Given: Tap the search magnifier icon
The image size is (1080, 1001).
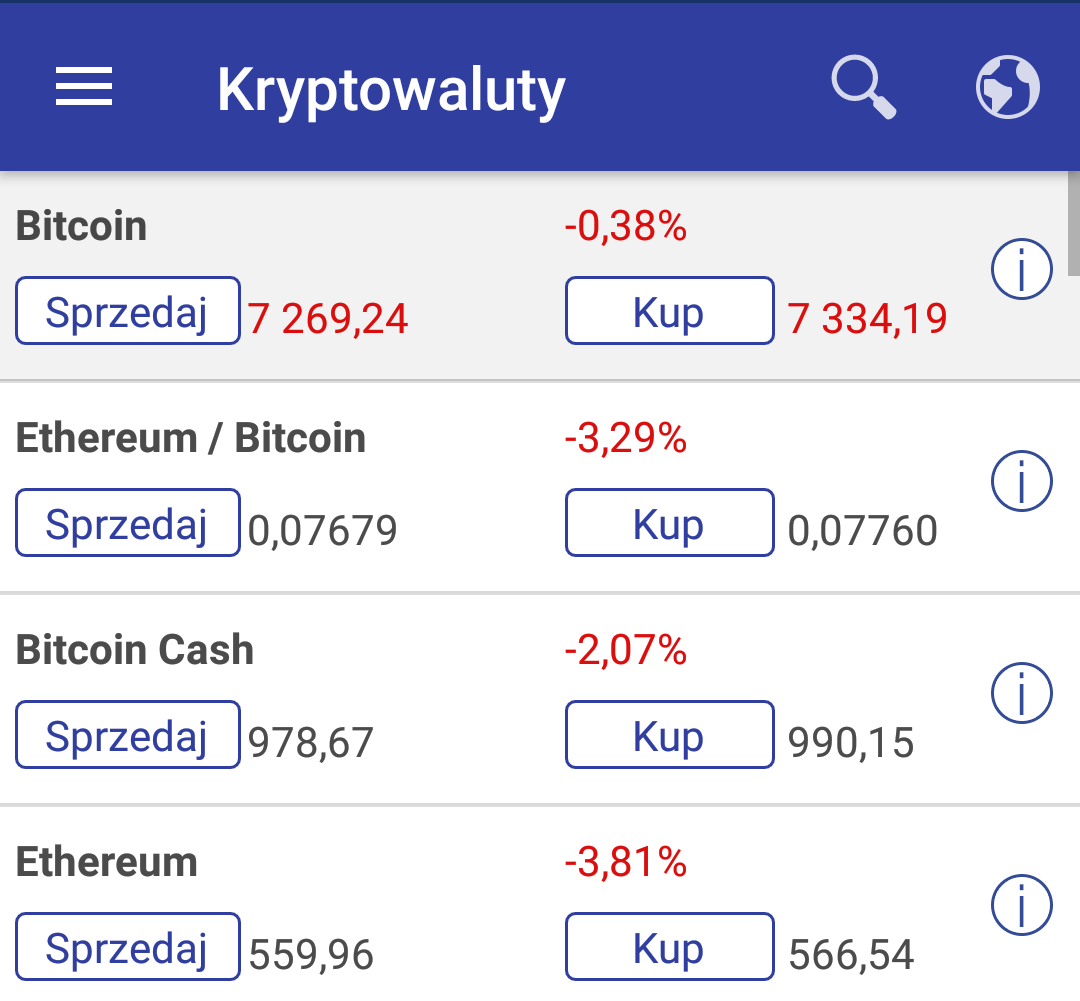Looking at the screenshot, I should 863,88.
